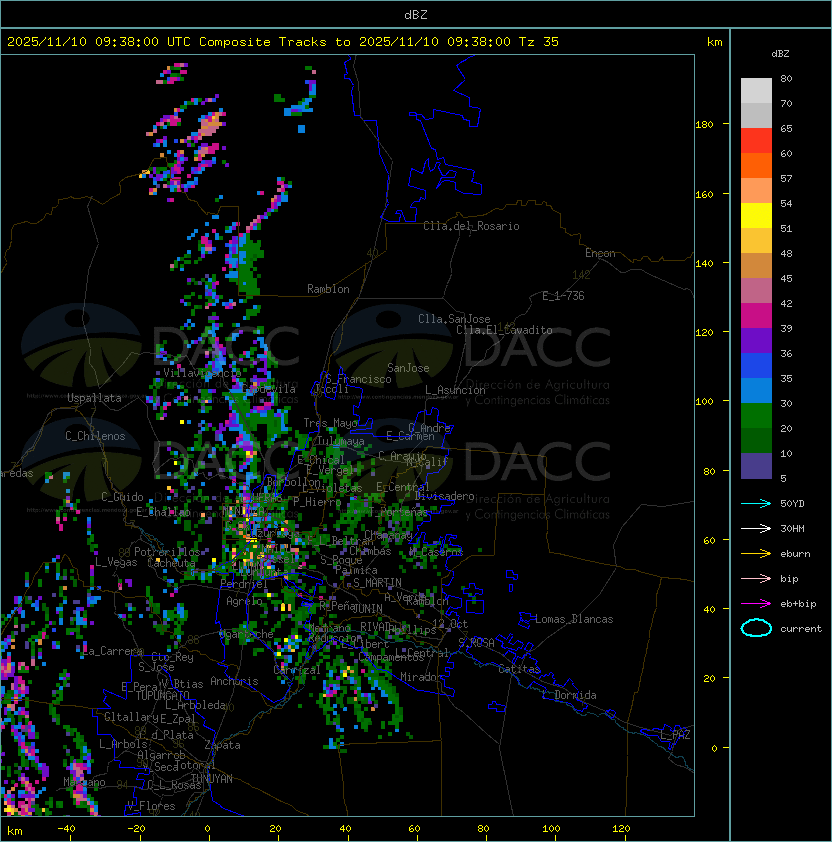Click the Divisadero map label

(x=444, y=496)
